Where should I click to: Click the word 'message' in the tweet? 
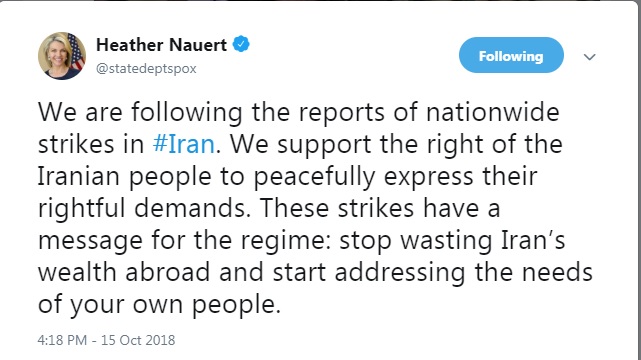[90, 241]
